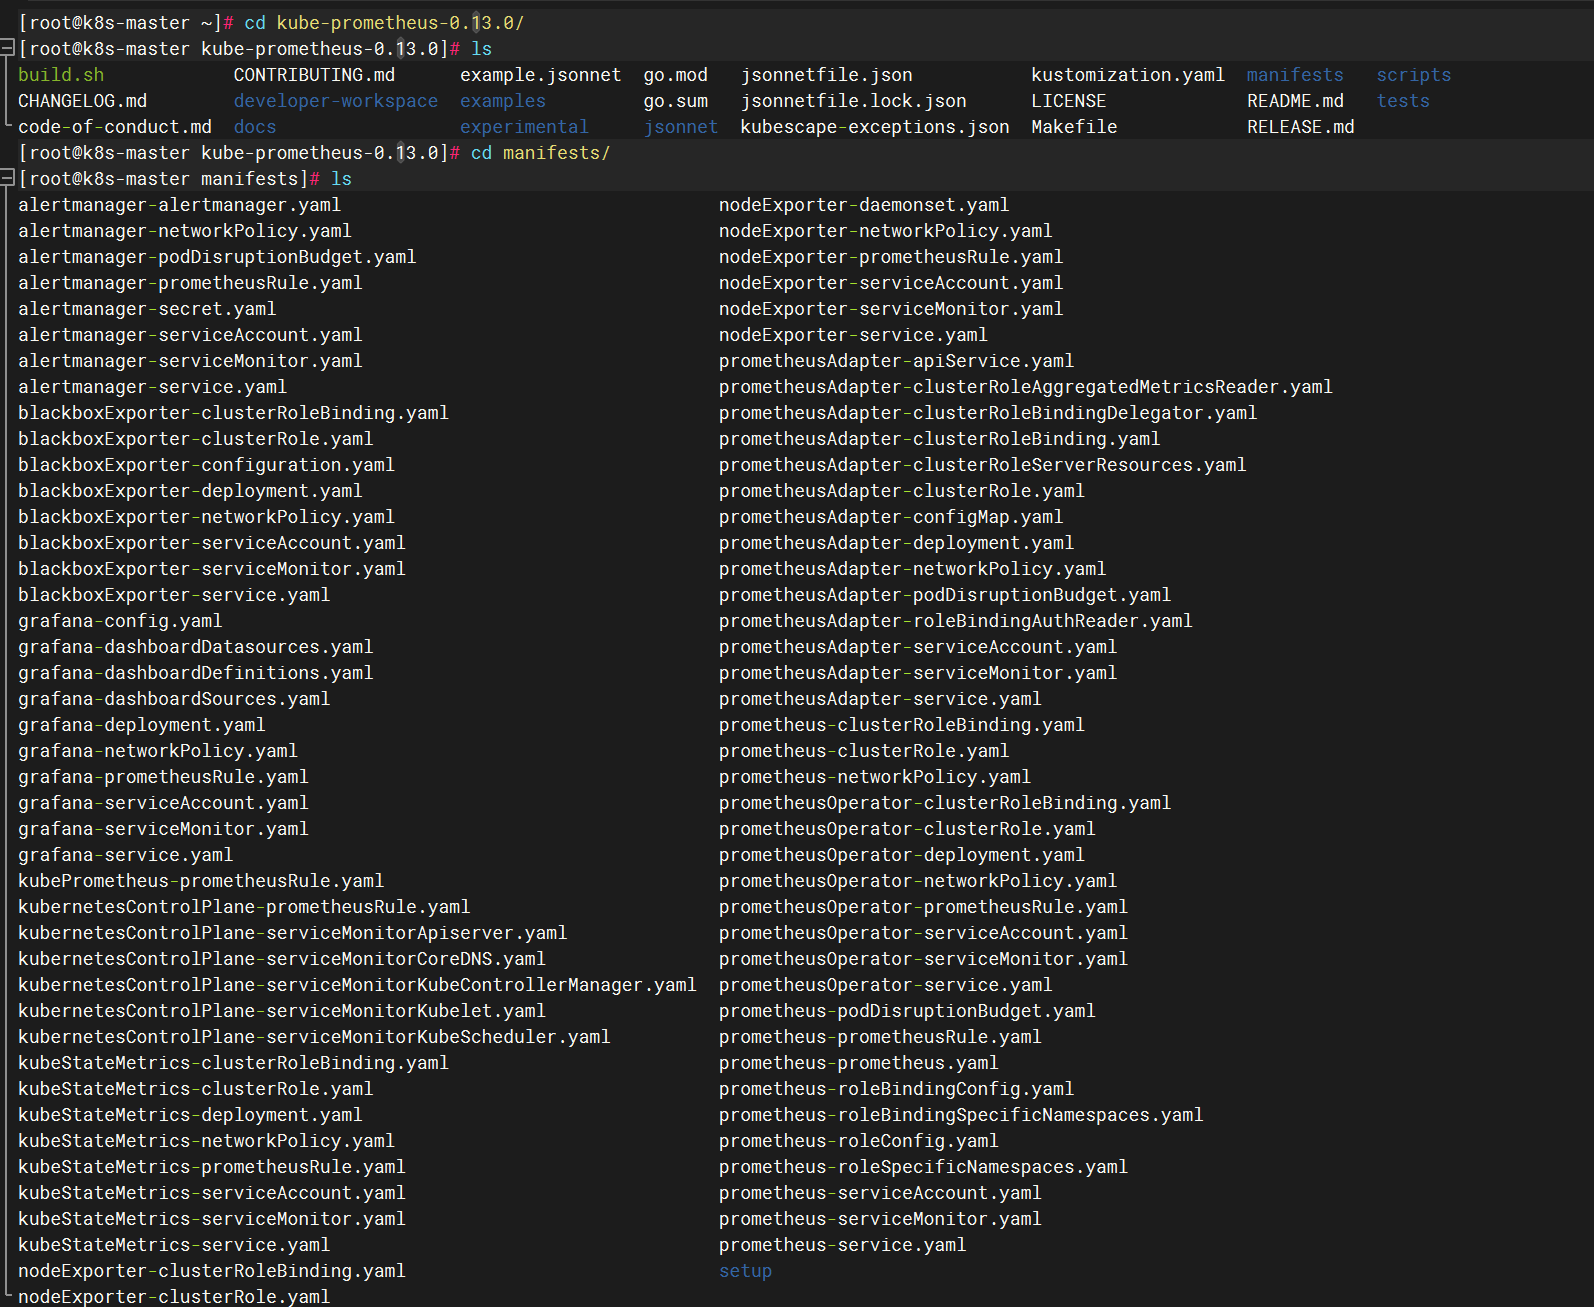This screenshot has height=1307, width=1594.
Task: Select prometheusAdapter-clusterRoleAggregatedMetricsReader.yaml
Action: click(x=1026, y=387)
